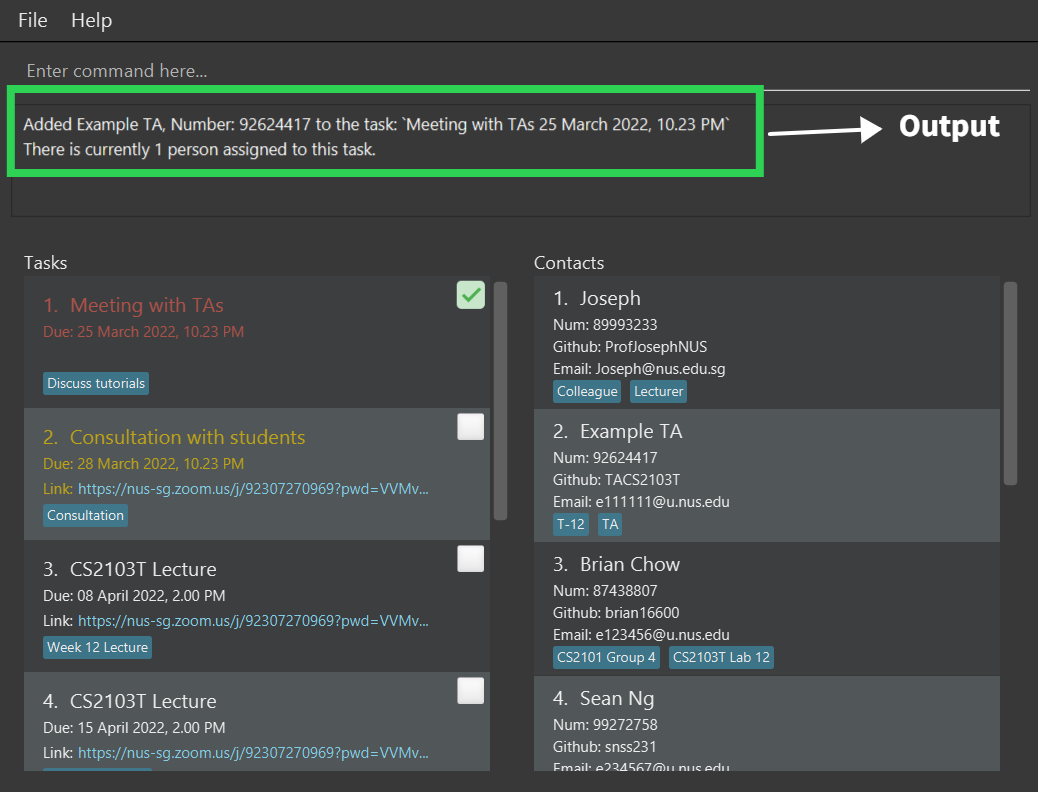The height and width of the screenshot is (792, 1038).
Task: Click Due: 25 March 2022, 10.23 PM
Action: coord(144,332)
